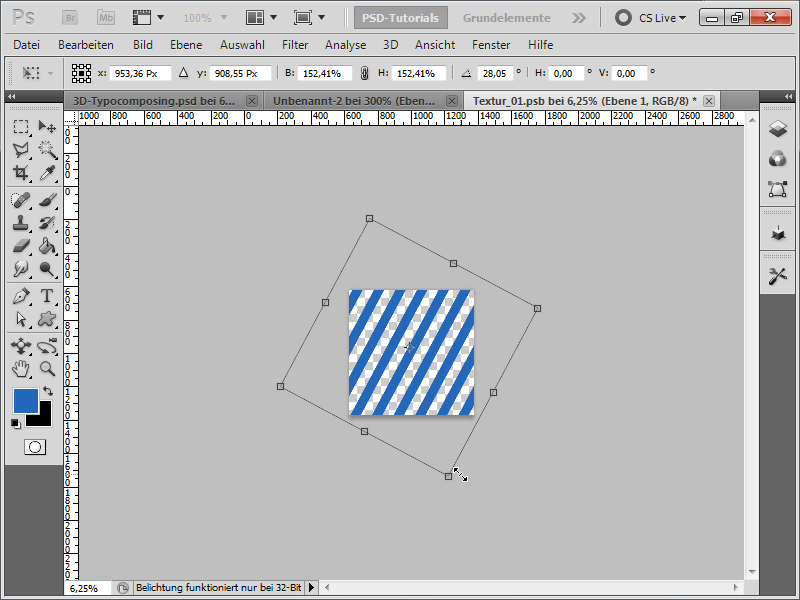The width and height of the screenshot is (800, 600).
Task: Set reference point location grid
Action: [81, 73]
